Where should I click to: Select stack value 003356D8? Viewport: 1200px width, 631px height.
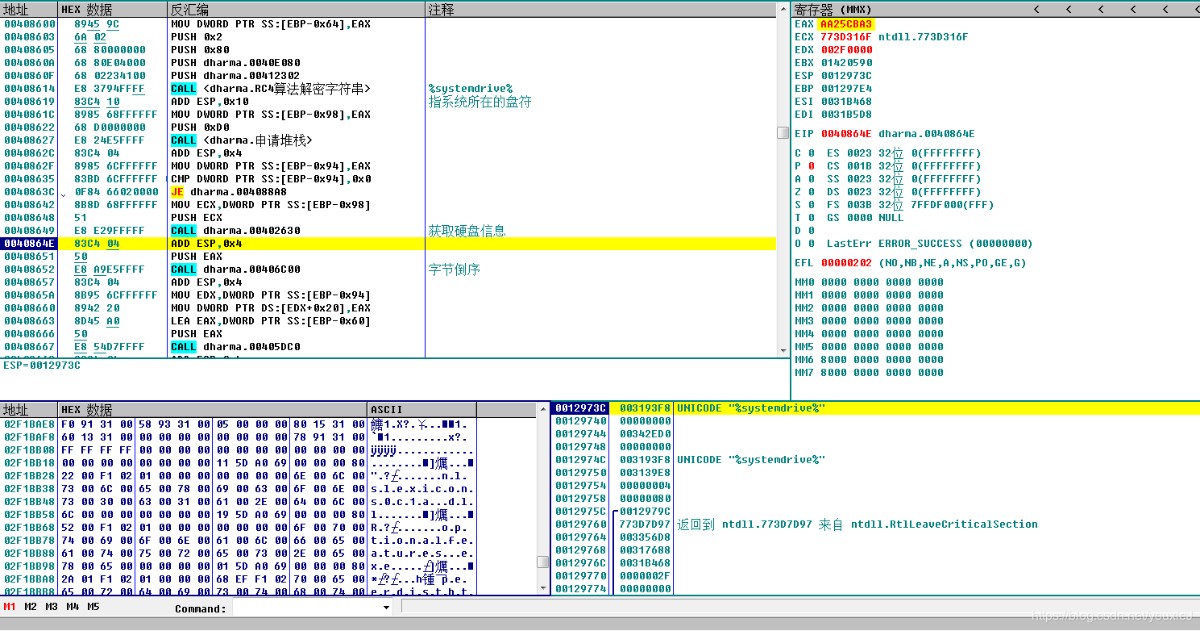coord(645,538)
